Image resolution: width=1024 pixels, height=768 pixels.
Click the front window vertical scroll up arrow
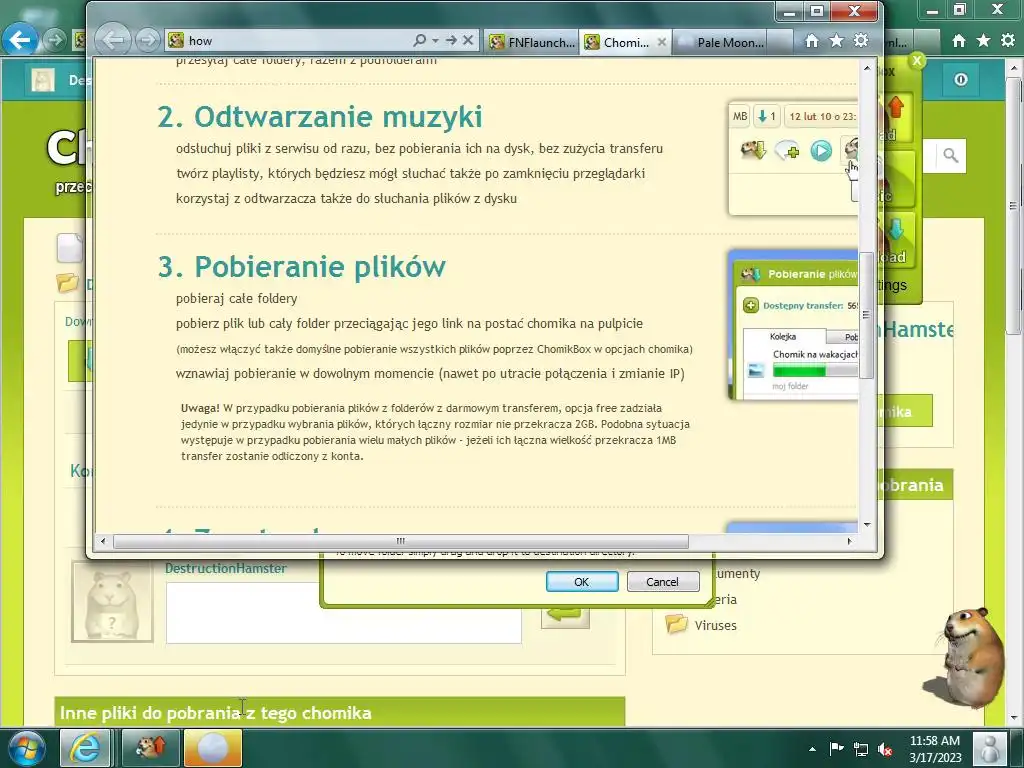tap(867, 67)
